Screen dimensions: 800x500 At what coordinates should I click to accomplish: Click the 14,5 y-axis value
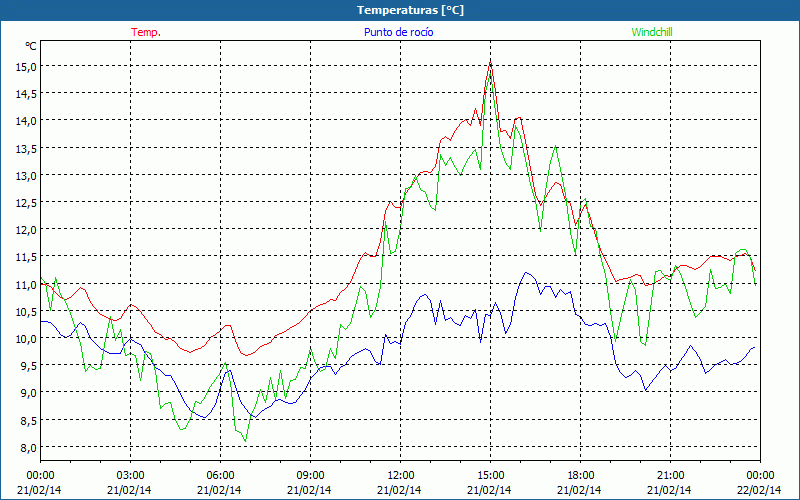[x=27, y=93]
